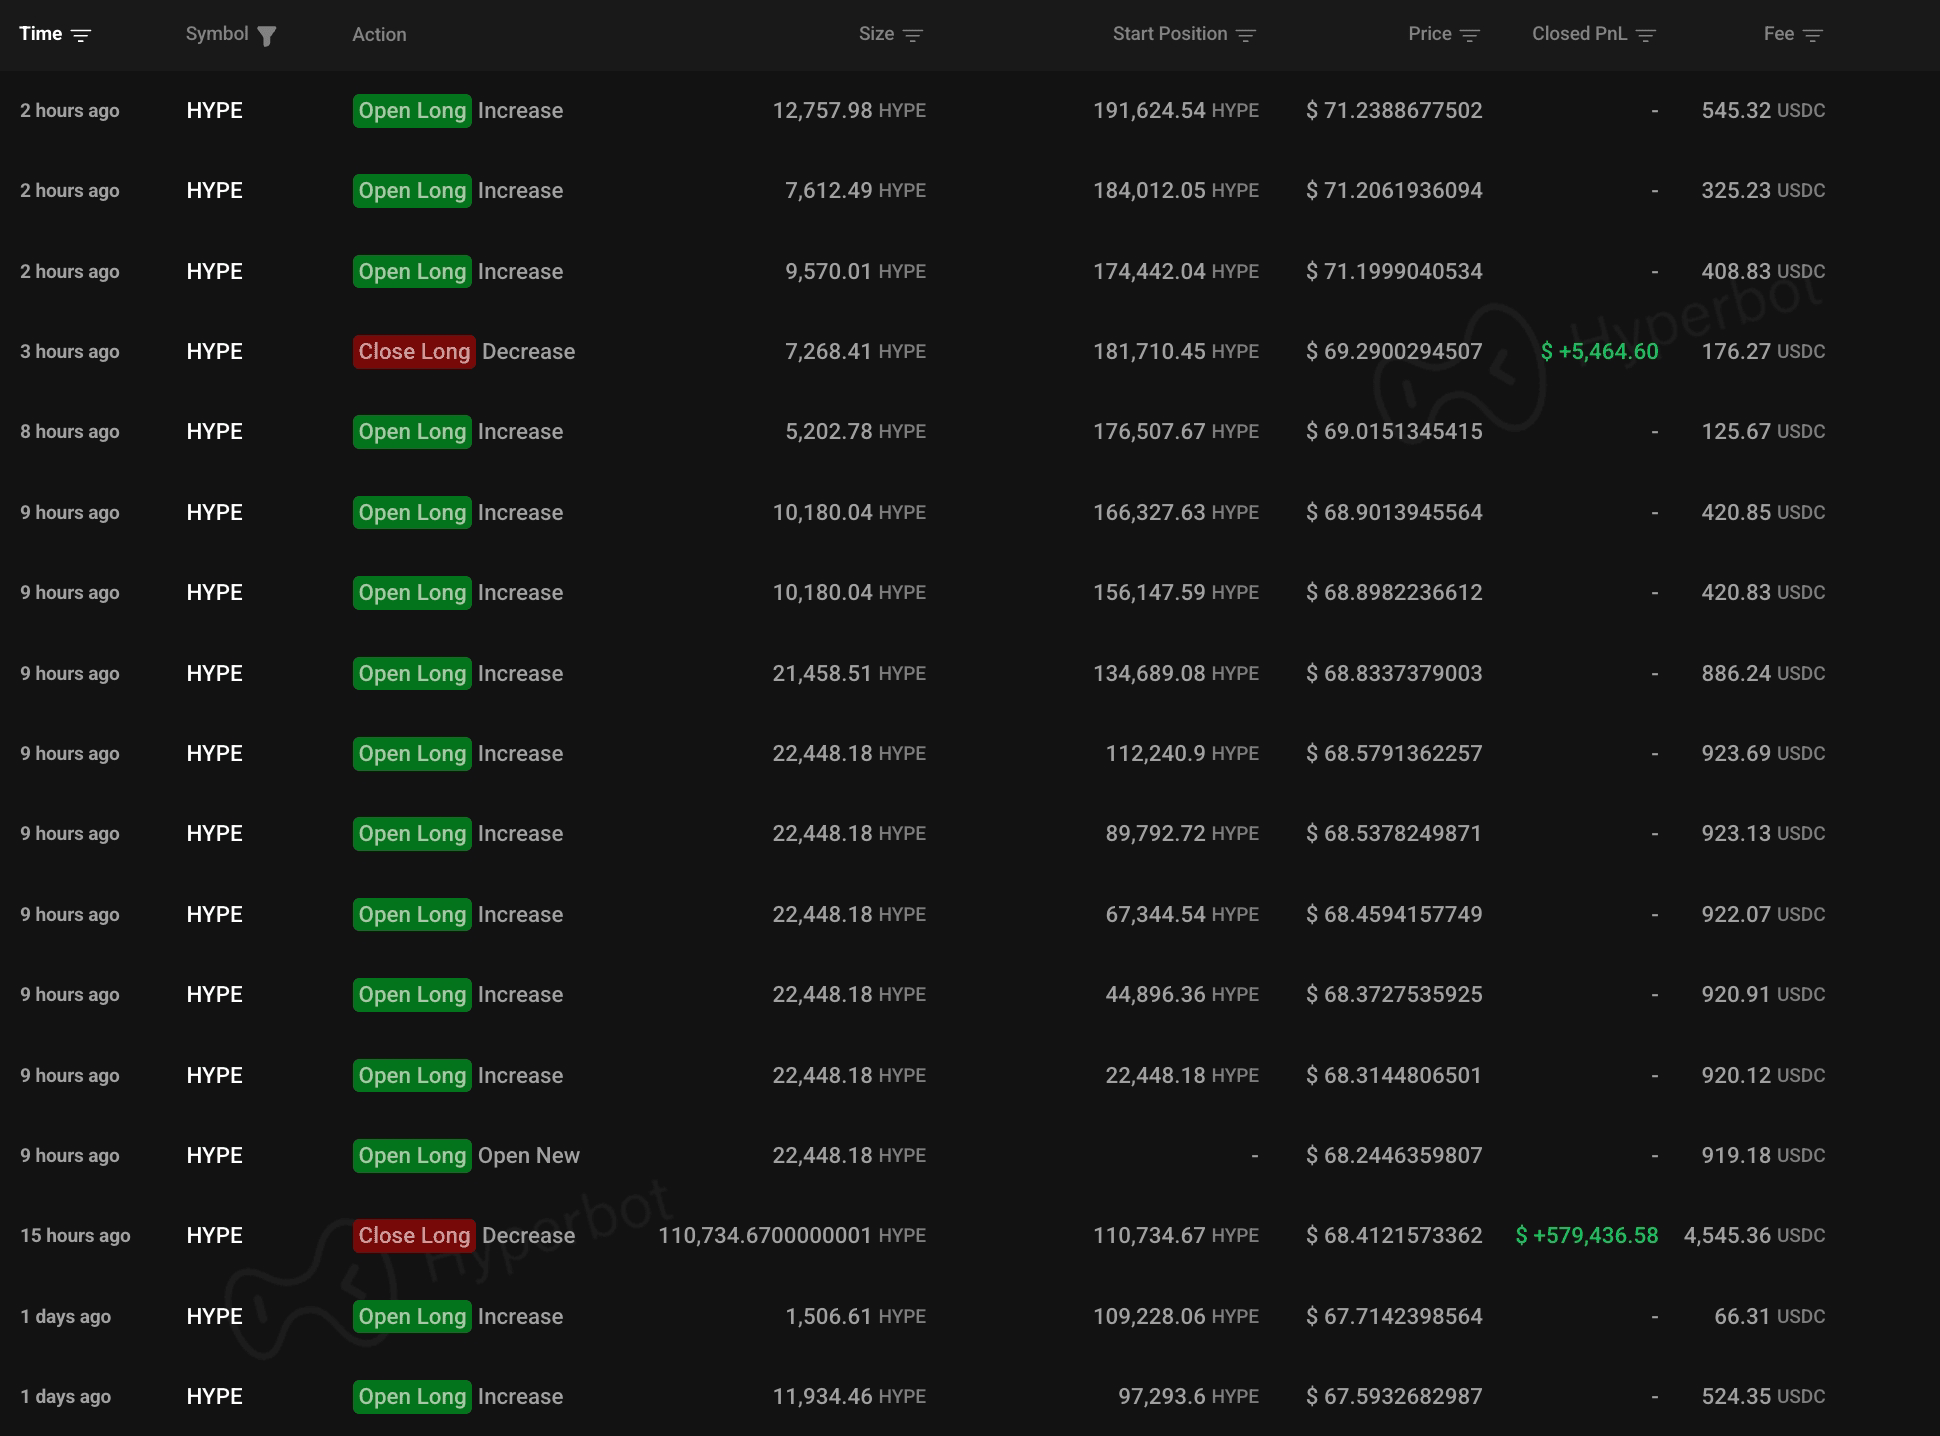Select price $ 68.8982236612
Viewport: 1940px width, 1436px height.
tap(1394, 592)
